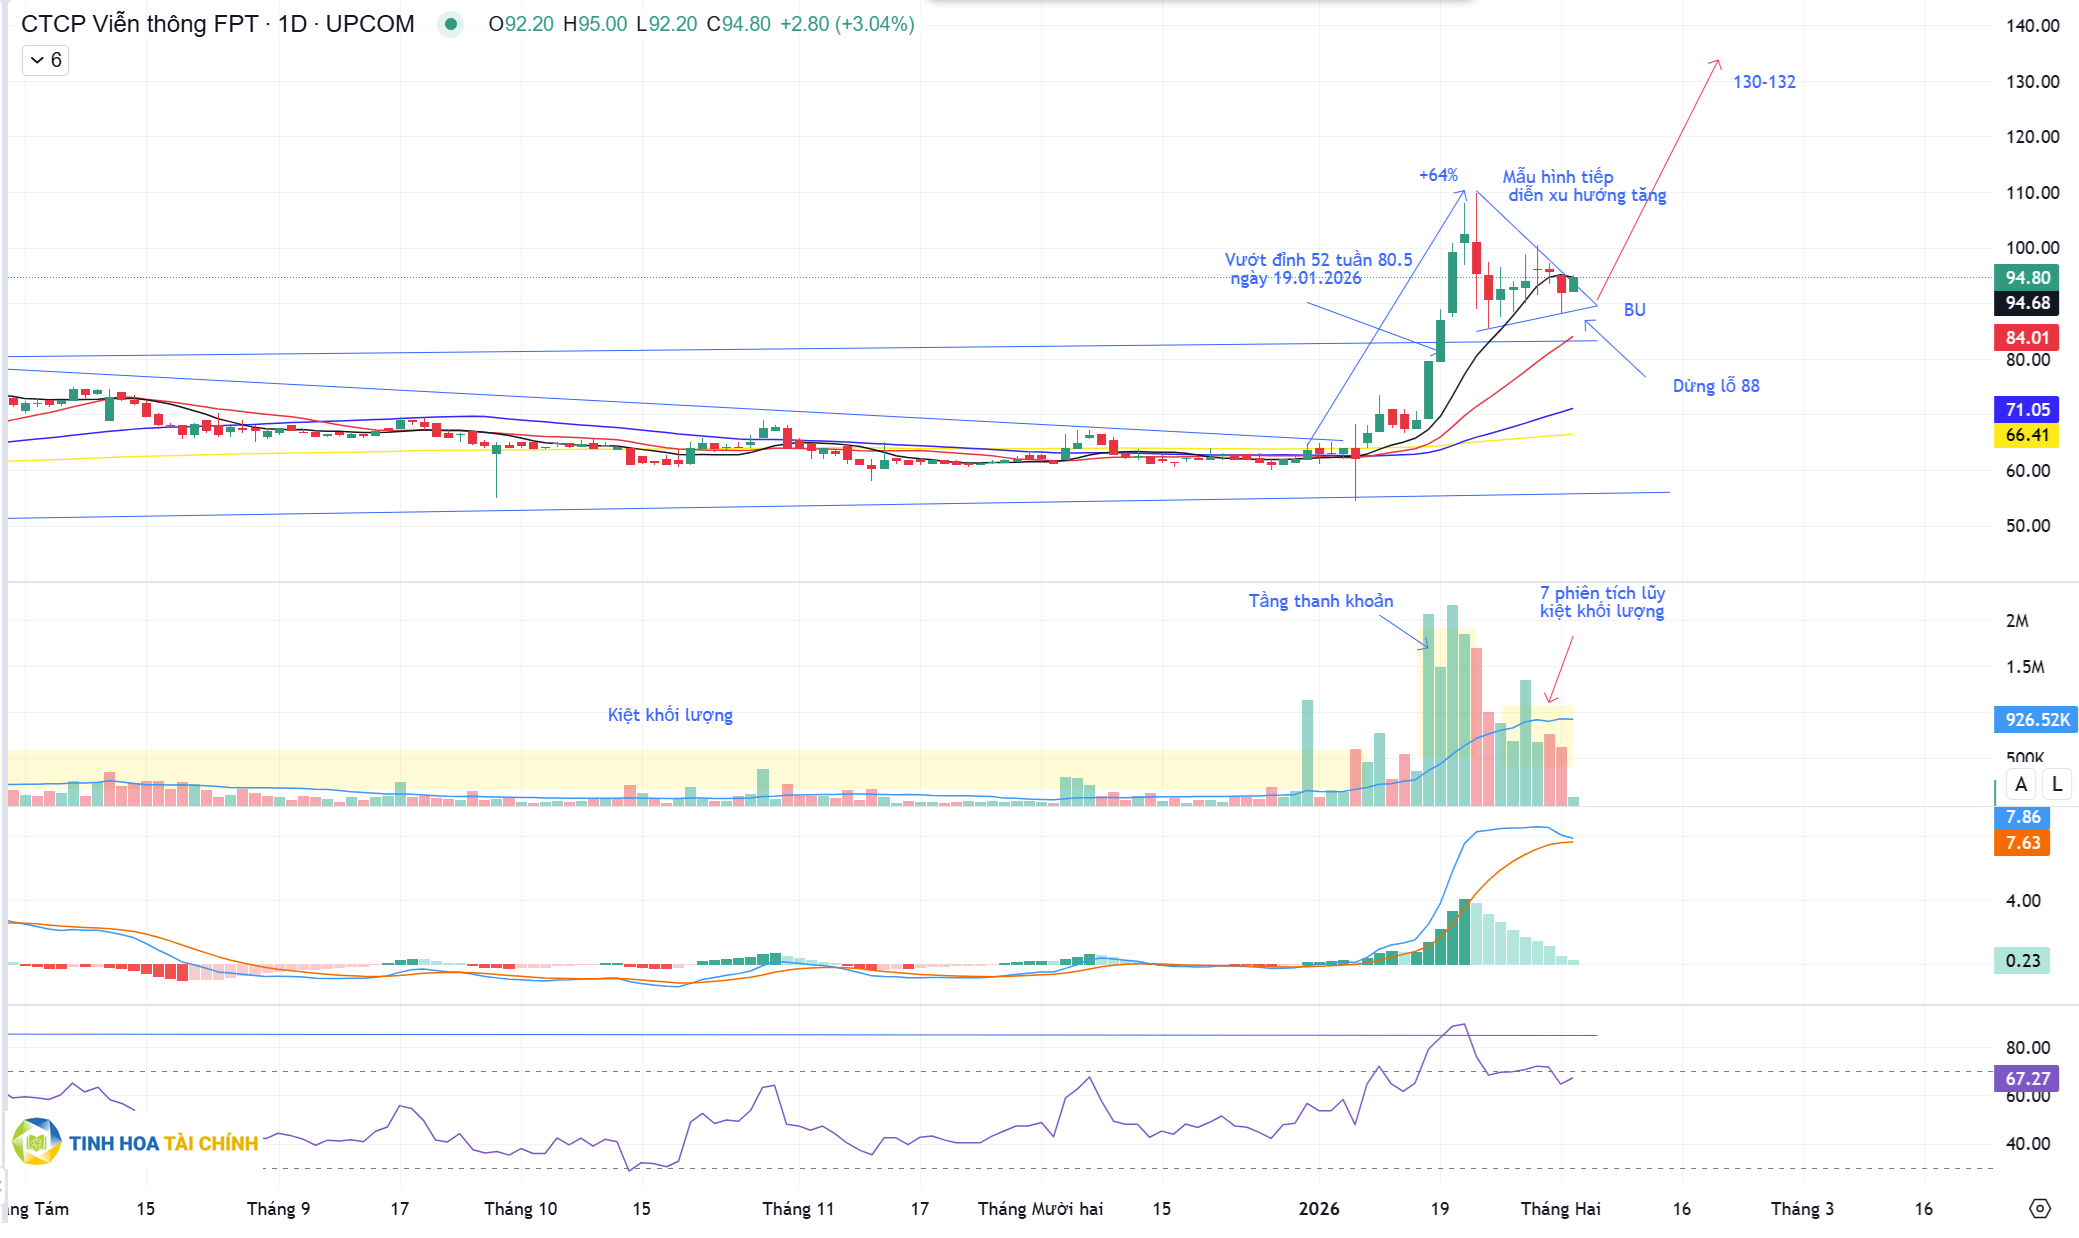The image size is (2079, 1238).
Task: Click the green market status dot
Action: tap(451, 24)
